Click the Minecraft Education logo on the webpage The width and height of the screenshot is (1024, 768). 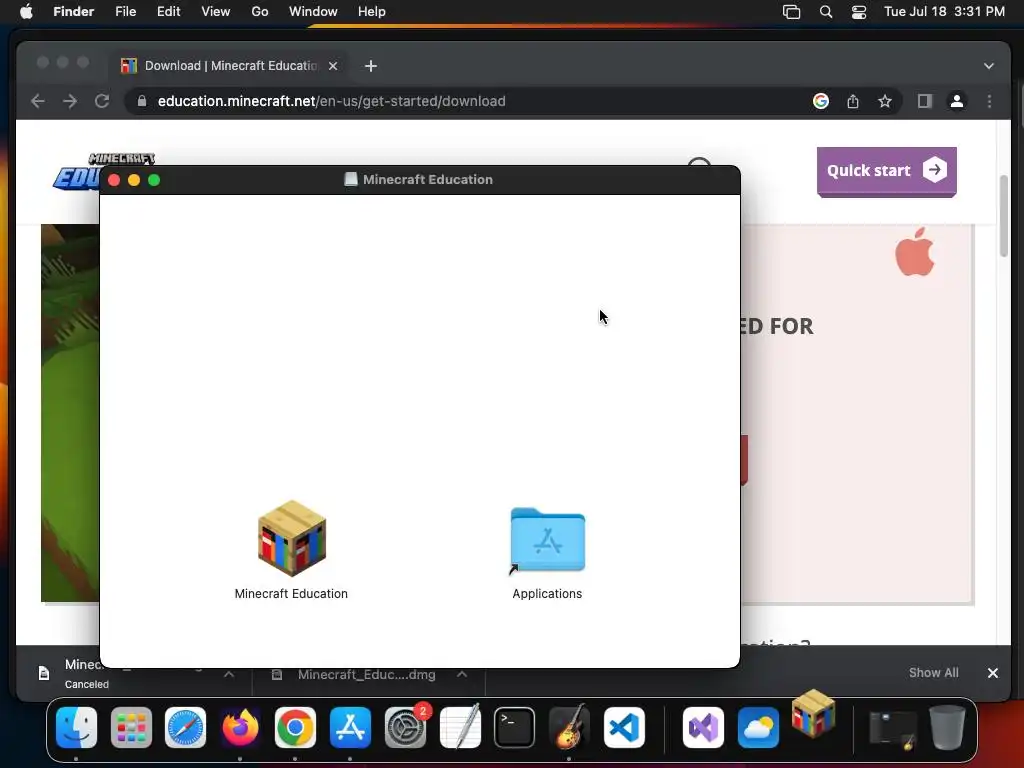coord(77,171)
